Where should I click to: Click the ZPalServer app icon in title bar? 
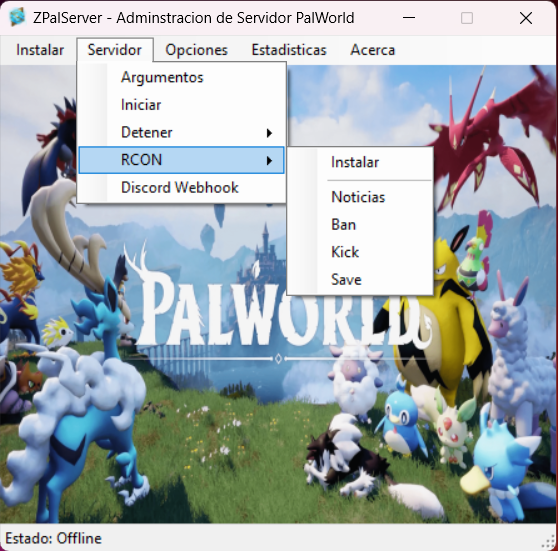[x=17, y=17]
